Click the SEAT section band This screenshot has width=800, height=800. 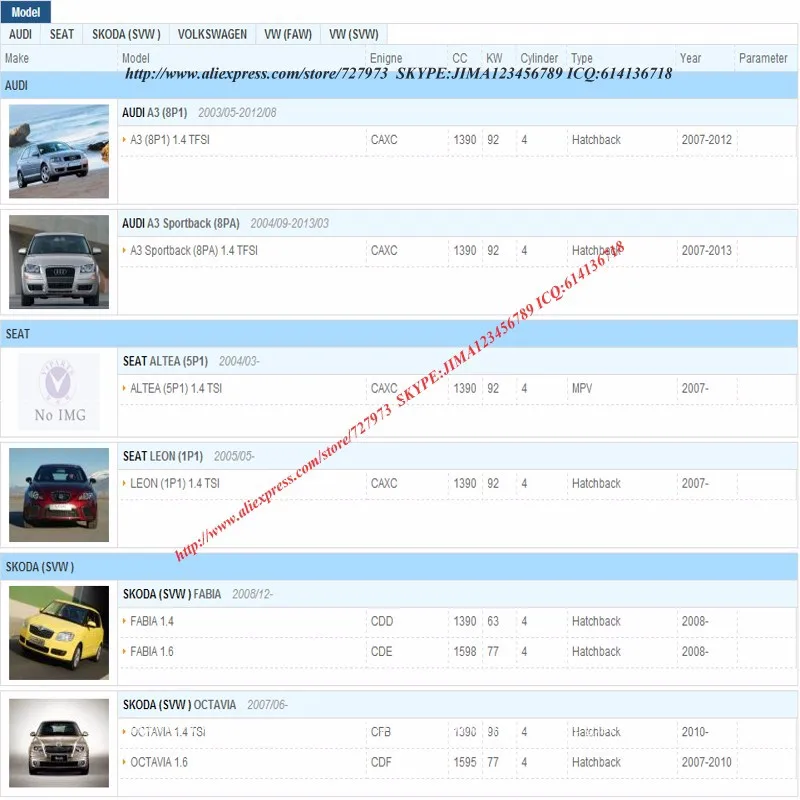(399, 334)
